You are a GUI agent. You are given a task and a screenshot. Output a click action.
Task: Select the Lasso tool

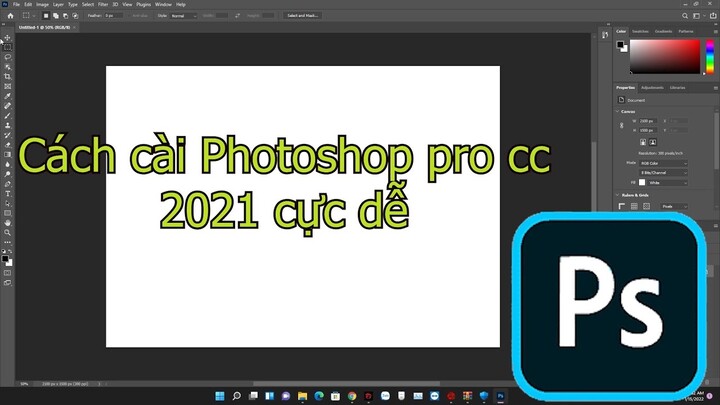pyautogui.click(x=7, y=57)
